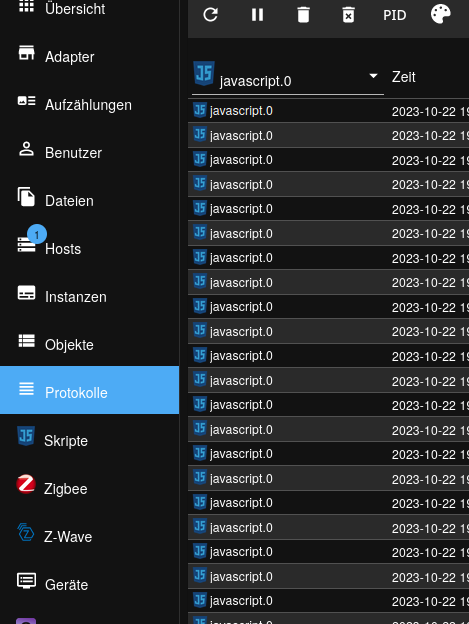Click the Zeit column header

(x=404, y=77)
